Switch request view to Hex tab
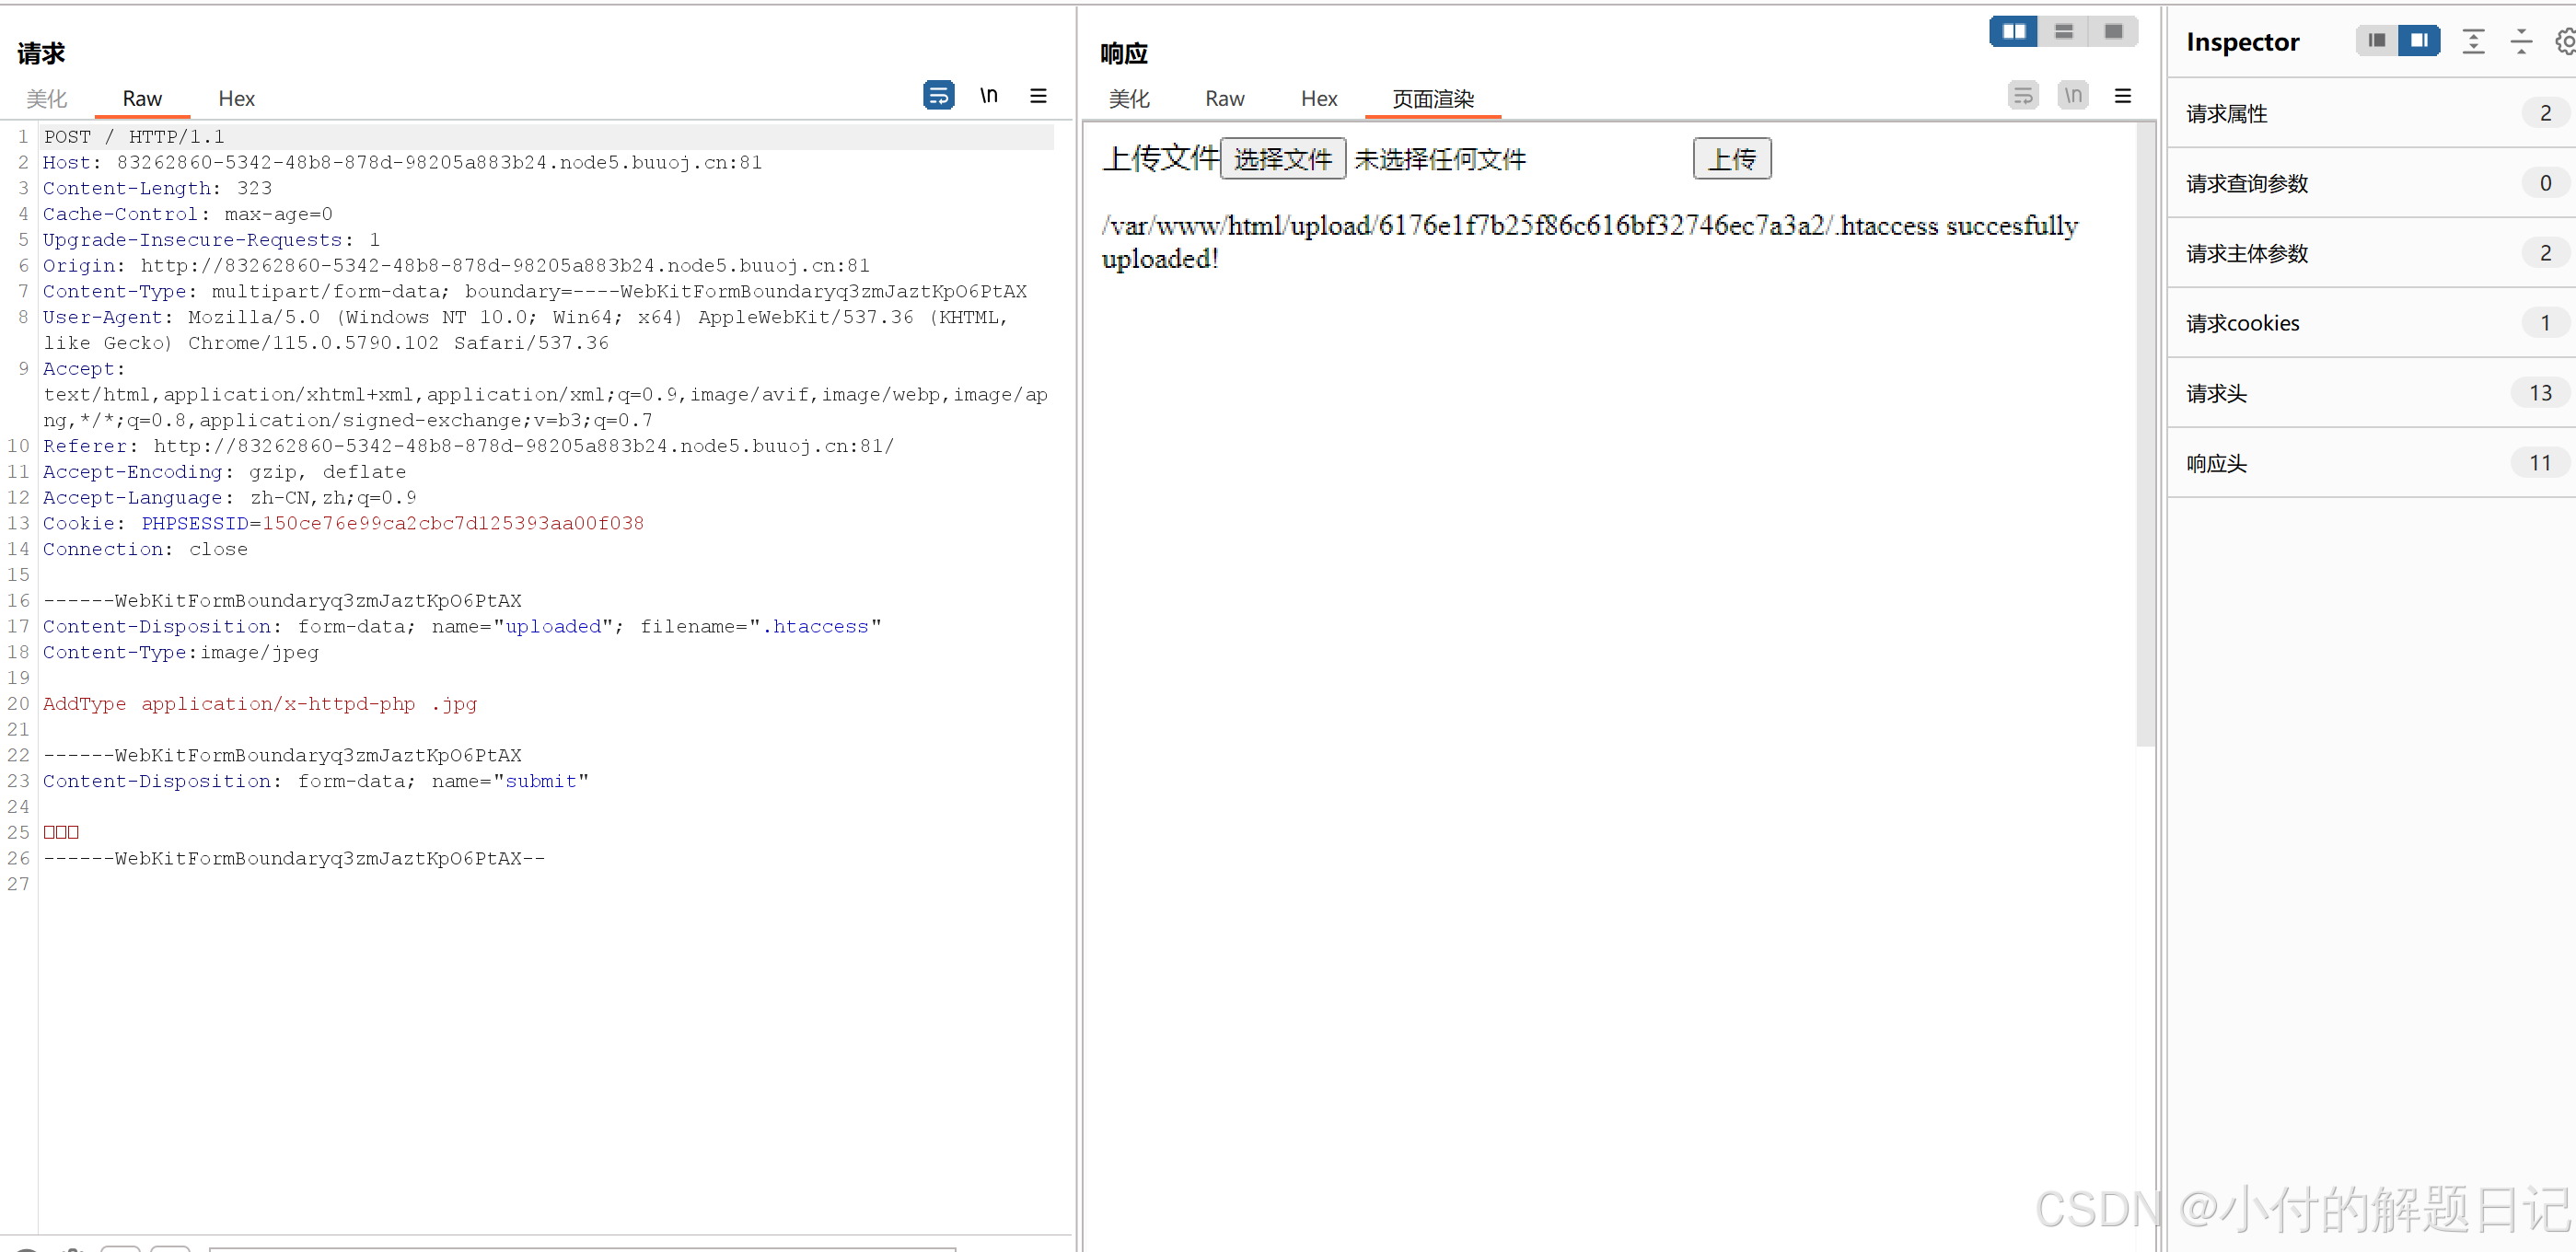 [x=236, y=98]
